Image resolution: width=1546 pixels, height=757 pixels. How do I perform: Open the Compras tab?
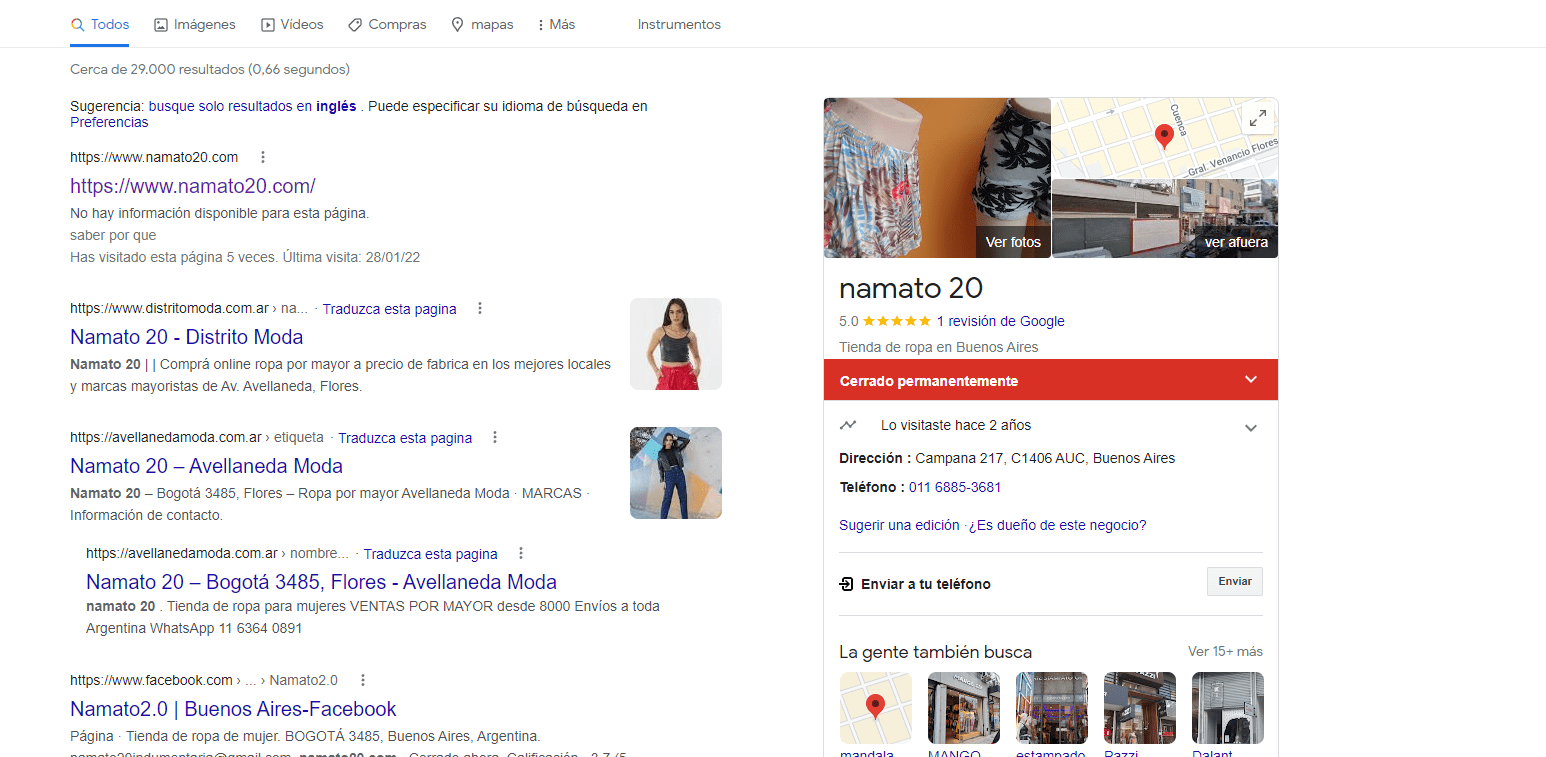pos(387,24)
